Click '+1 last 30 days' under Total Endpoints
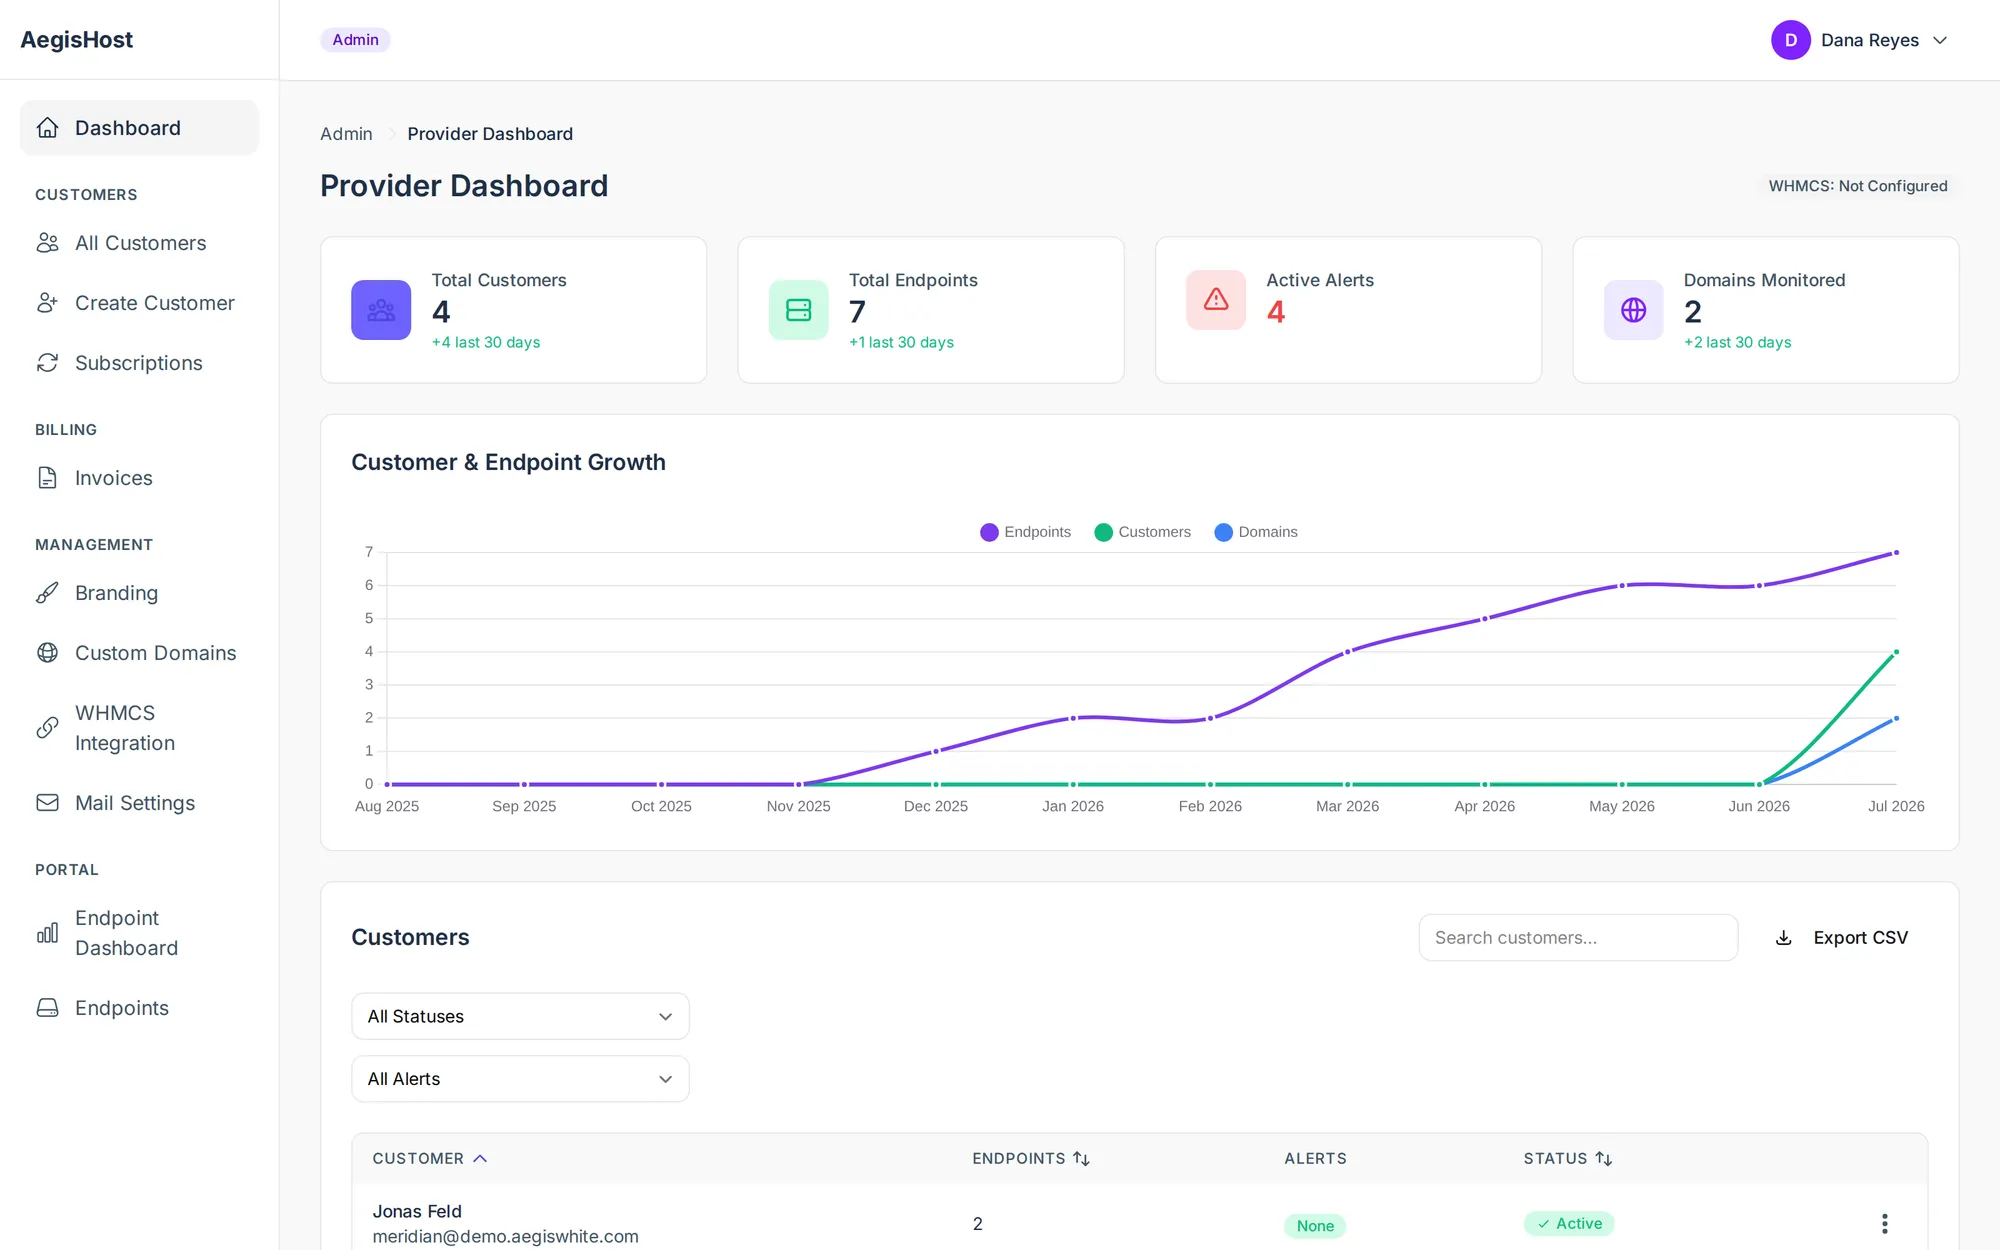2000x1250 pixels. [x=901, y=343]
